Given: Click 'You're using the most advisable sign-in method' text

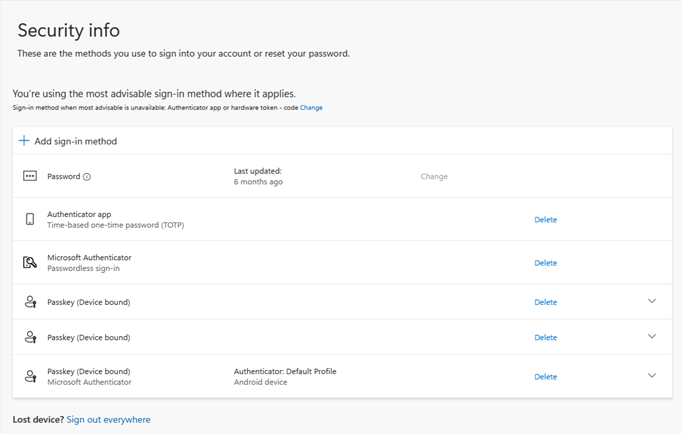Looking at the screenshot, I should click(x=154, y=93).
